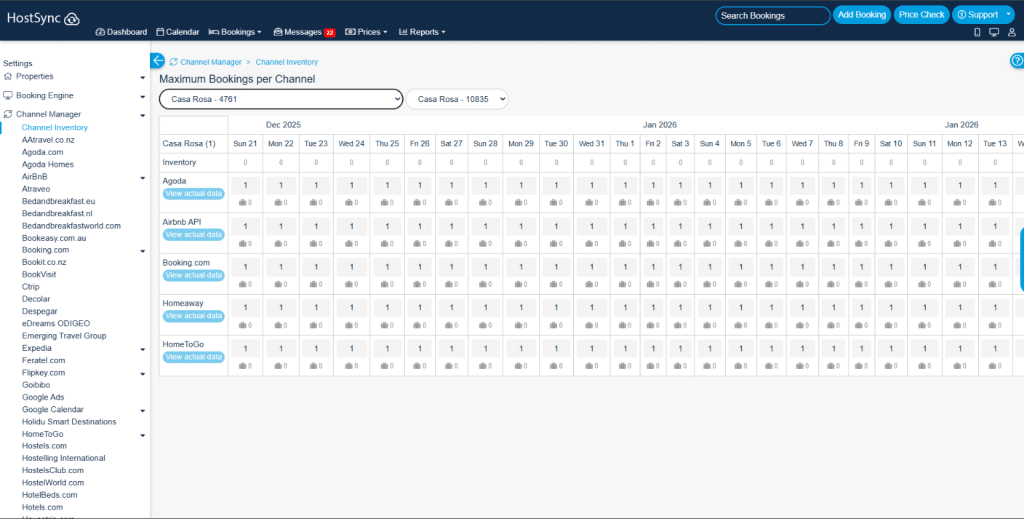Click the Add Booking button
Image resolution: width=1024 pixels, height=519 pixels.
click(x=861, y=15)
